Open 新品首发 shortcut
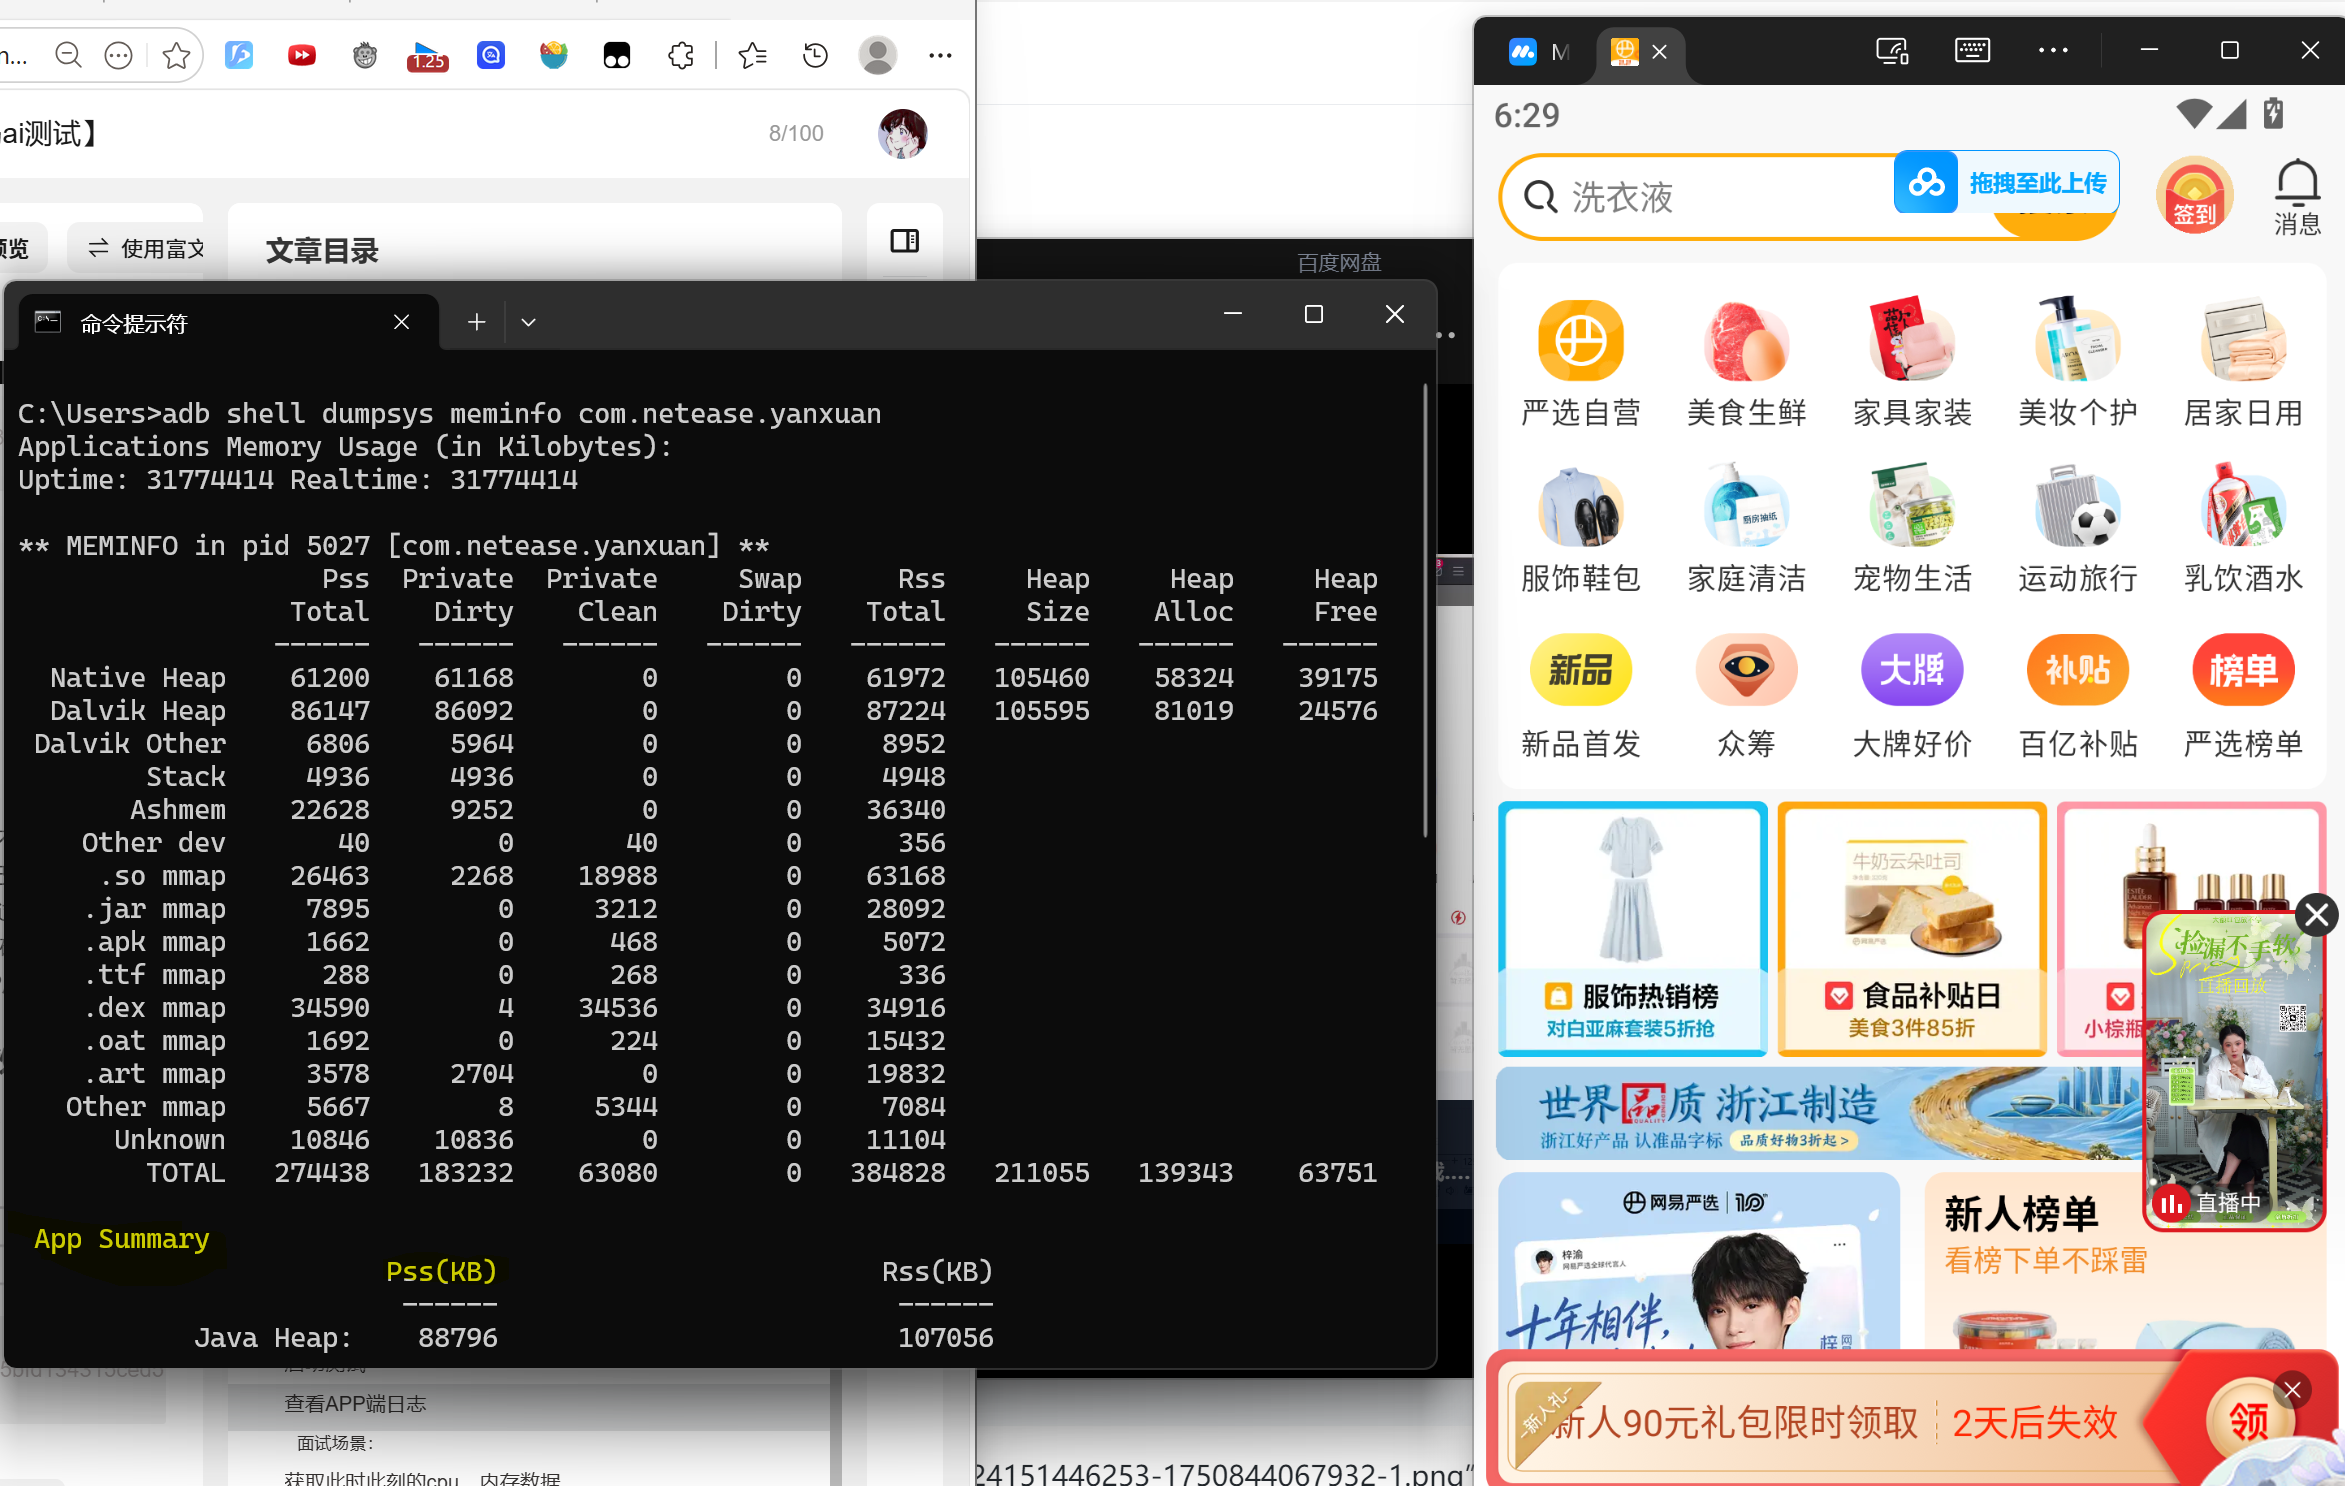The width and height of the screenshot is (2345, 1486). 1580,696
